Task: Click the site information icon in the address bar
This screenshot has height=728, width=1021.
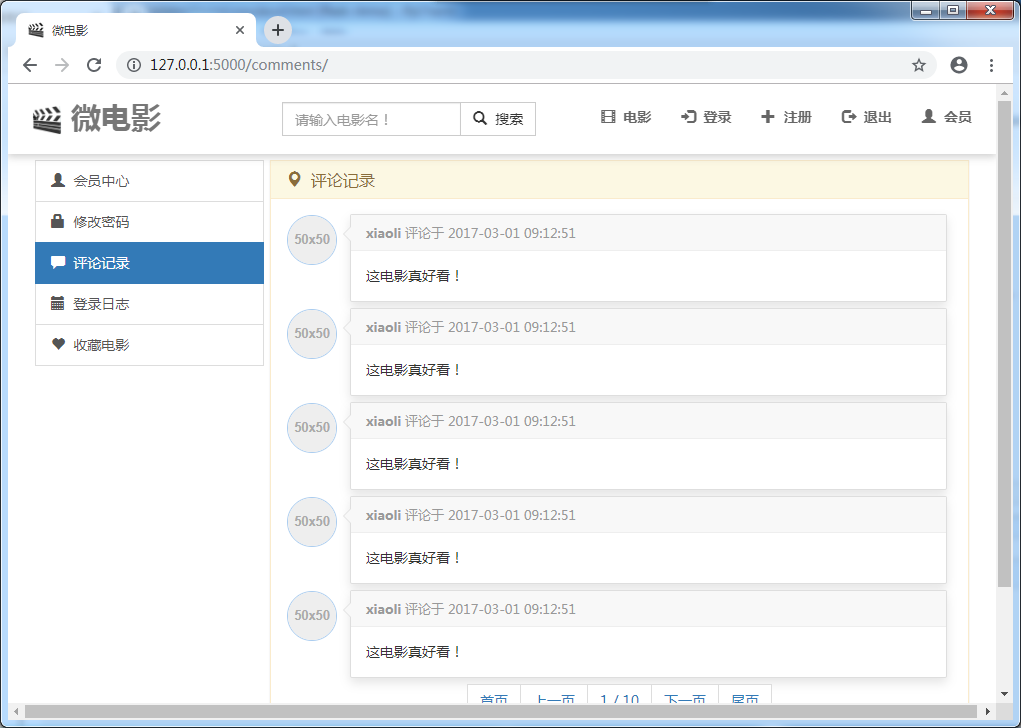Action: [134, 65]
